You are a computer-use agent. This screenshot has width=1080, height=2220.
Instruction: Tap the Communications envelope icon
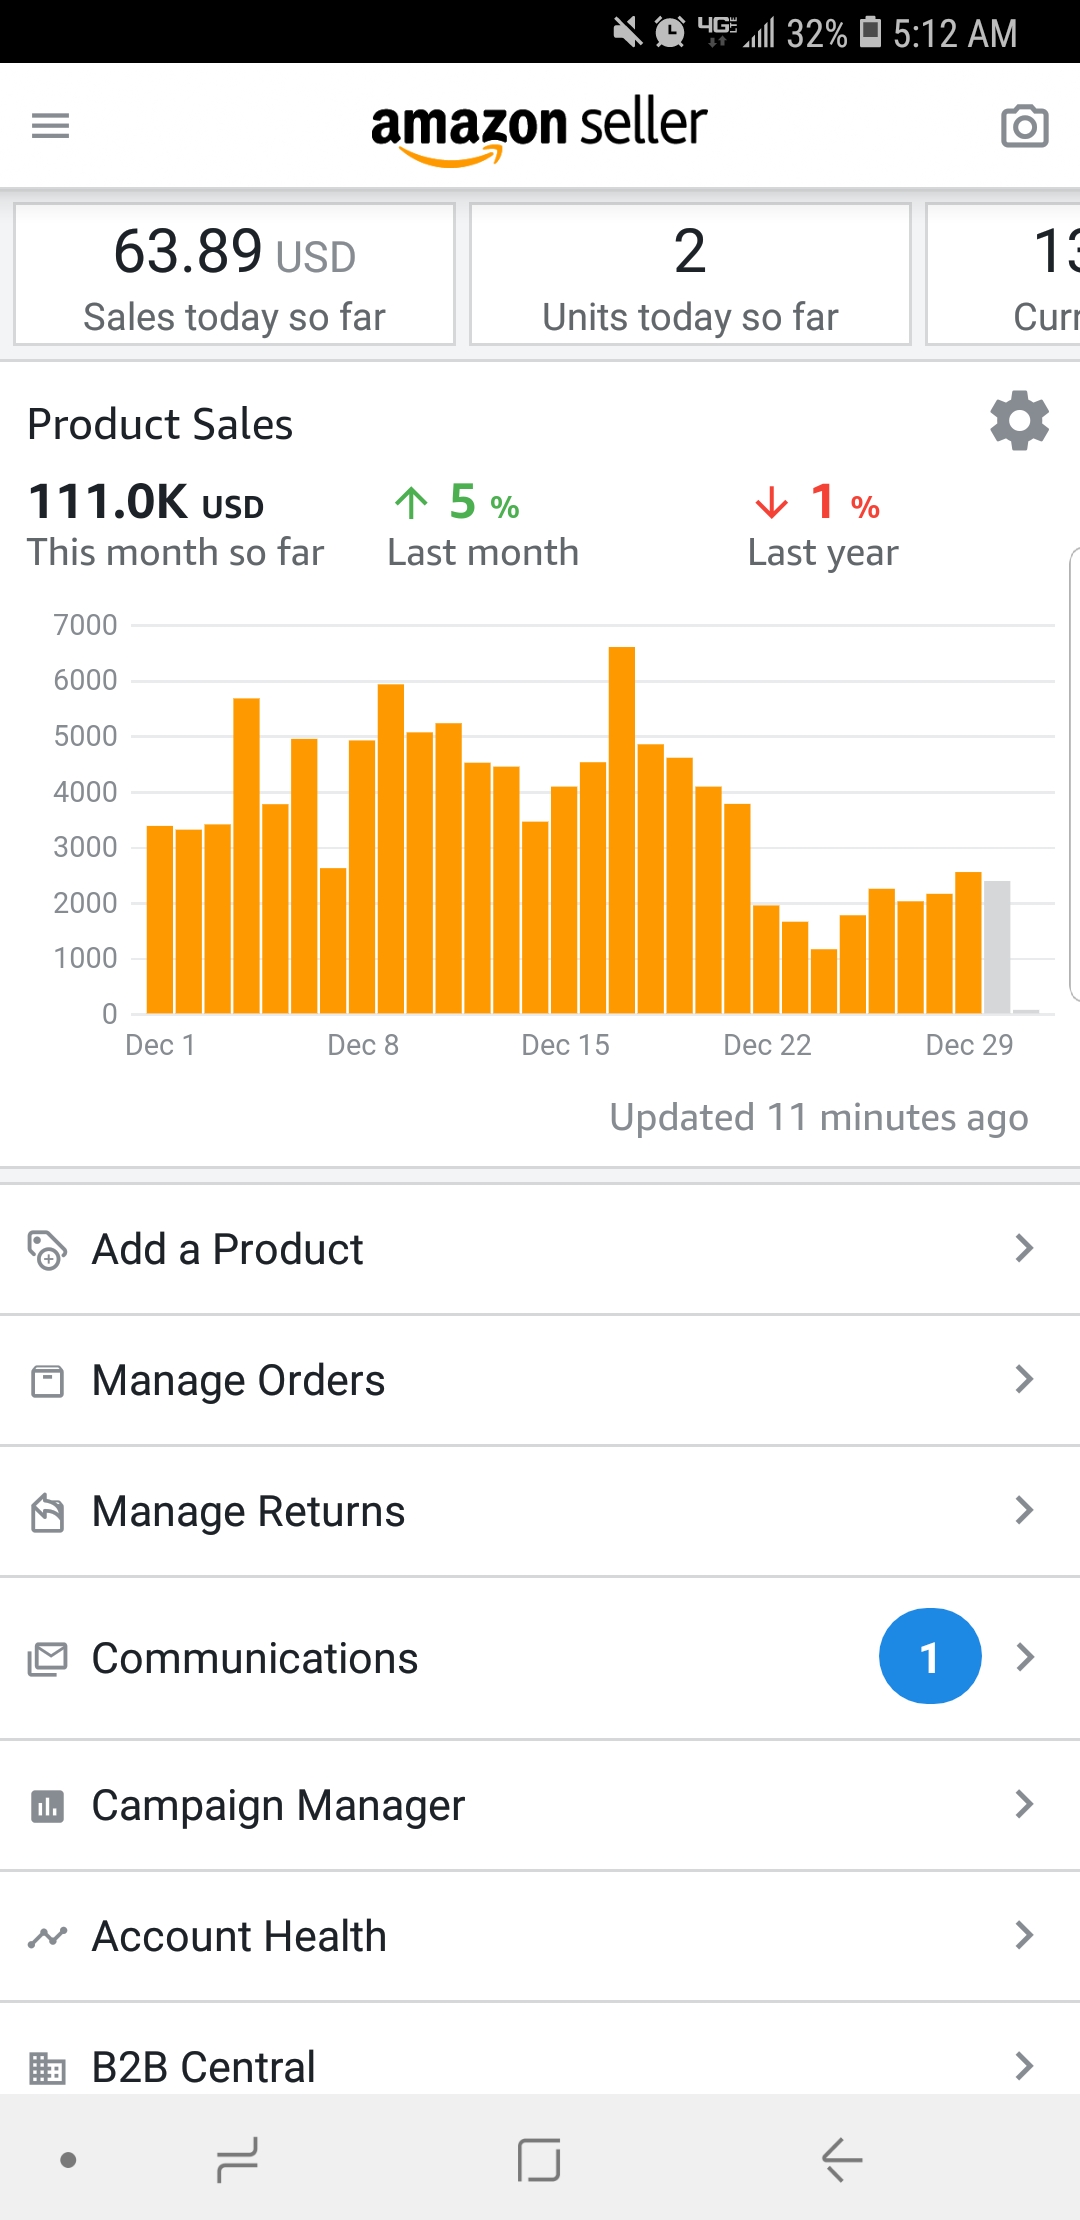pos(47,1658)
